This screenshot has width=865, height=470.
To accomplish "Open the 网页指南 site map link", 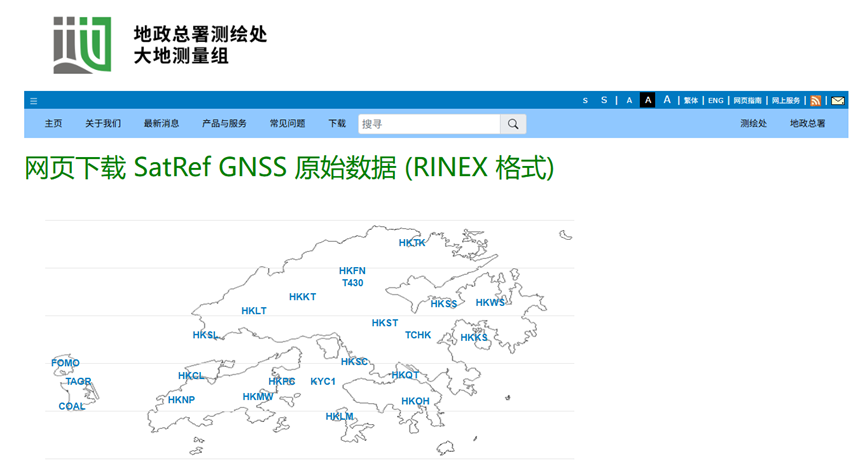I will tap(747, 101).
